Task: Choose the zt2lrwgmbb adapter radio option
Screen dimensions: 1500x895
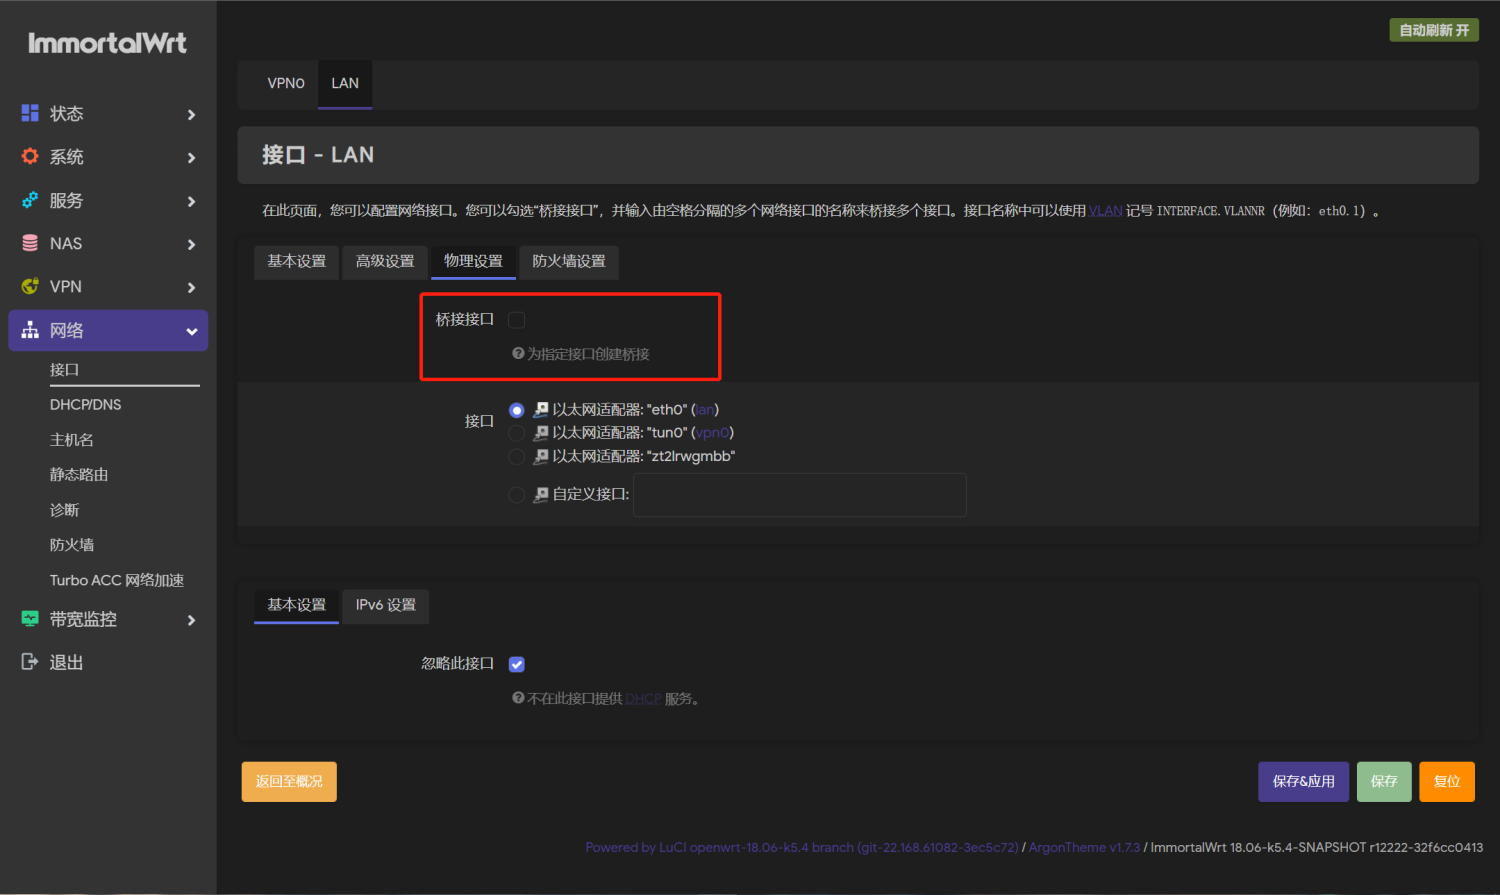Action: 517,457
